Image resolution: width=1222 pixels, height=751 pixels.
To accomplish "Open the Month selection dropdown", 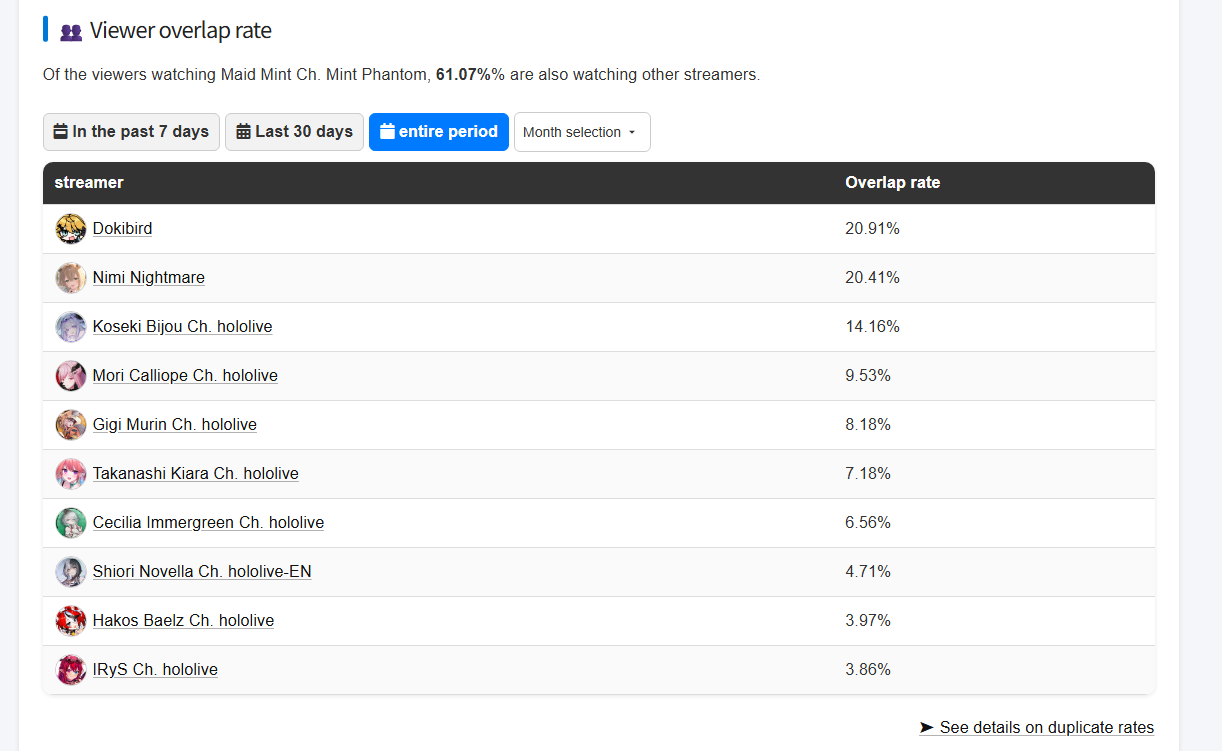I will click(582, 132).
